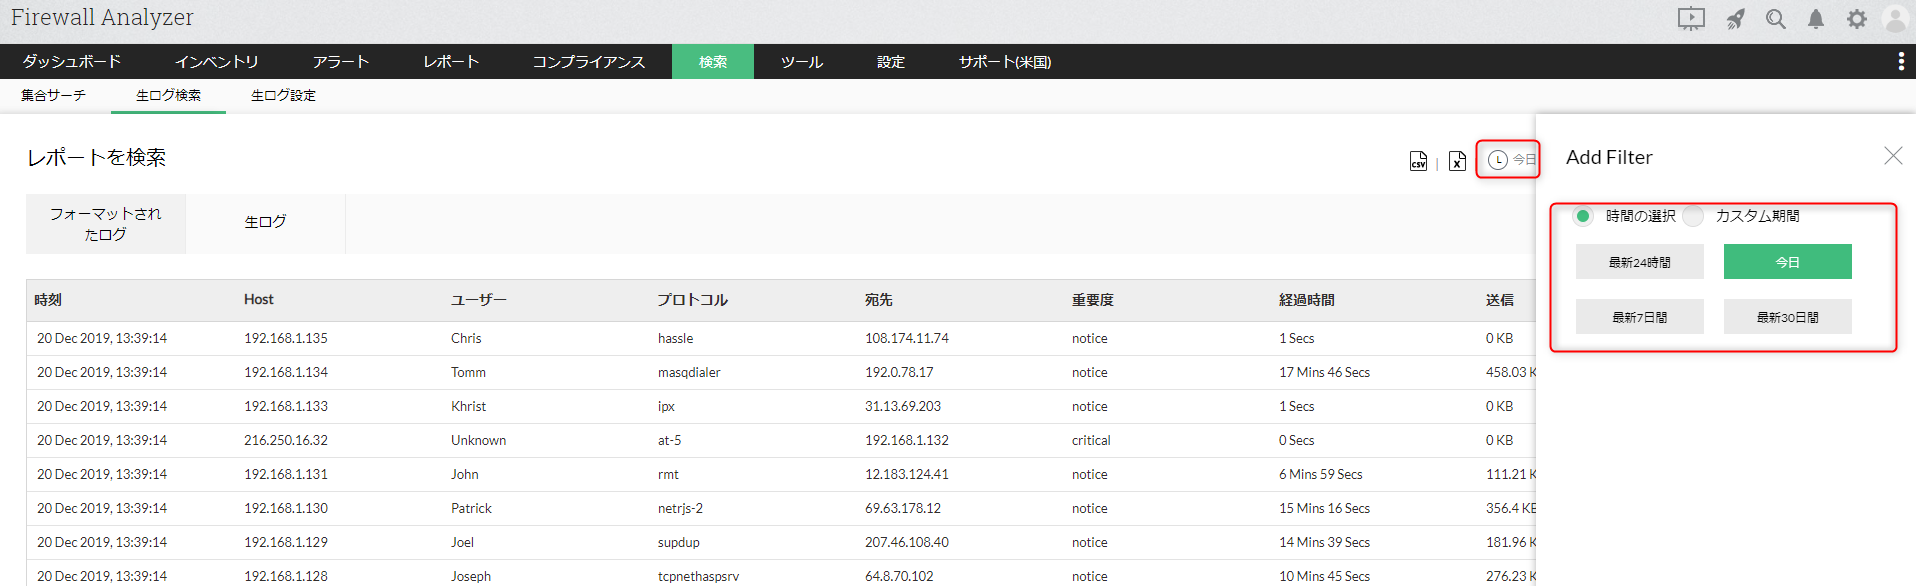Click elapsed time 17 Mins 46 Secs
Viewport: 1916px width, 586px height.
pyautogui.click(x=1325, y=373)
